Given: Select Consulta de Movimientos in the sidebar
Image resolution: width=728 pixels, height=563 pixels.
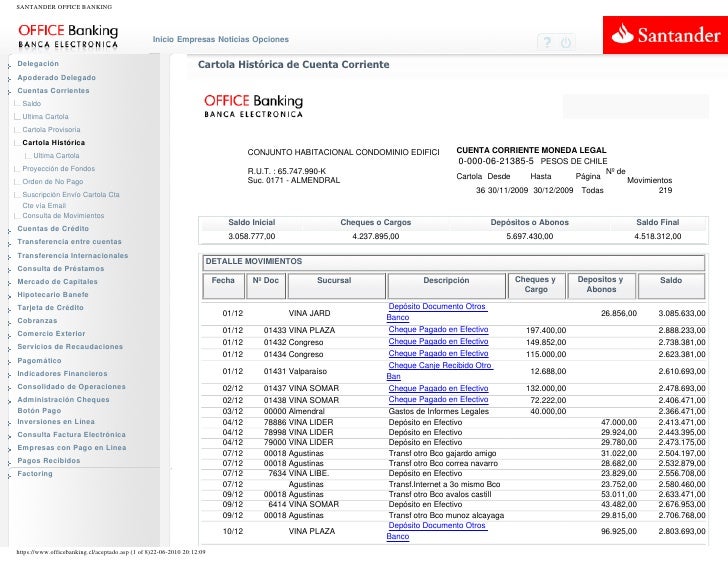Looking at the screenshot, I should pyautogui.click(x=63, y=216).
